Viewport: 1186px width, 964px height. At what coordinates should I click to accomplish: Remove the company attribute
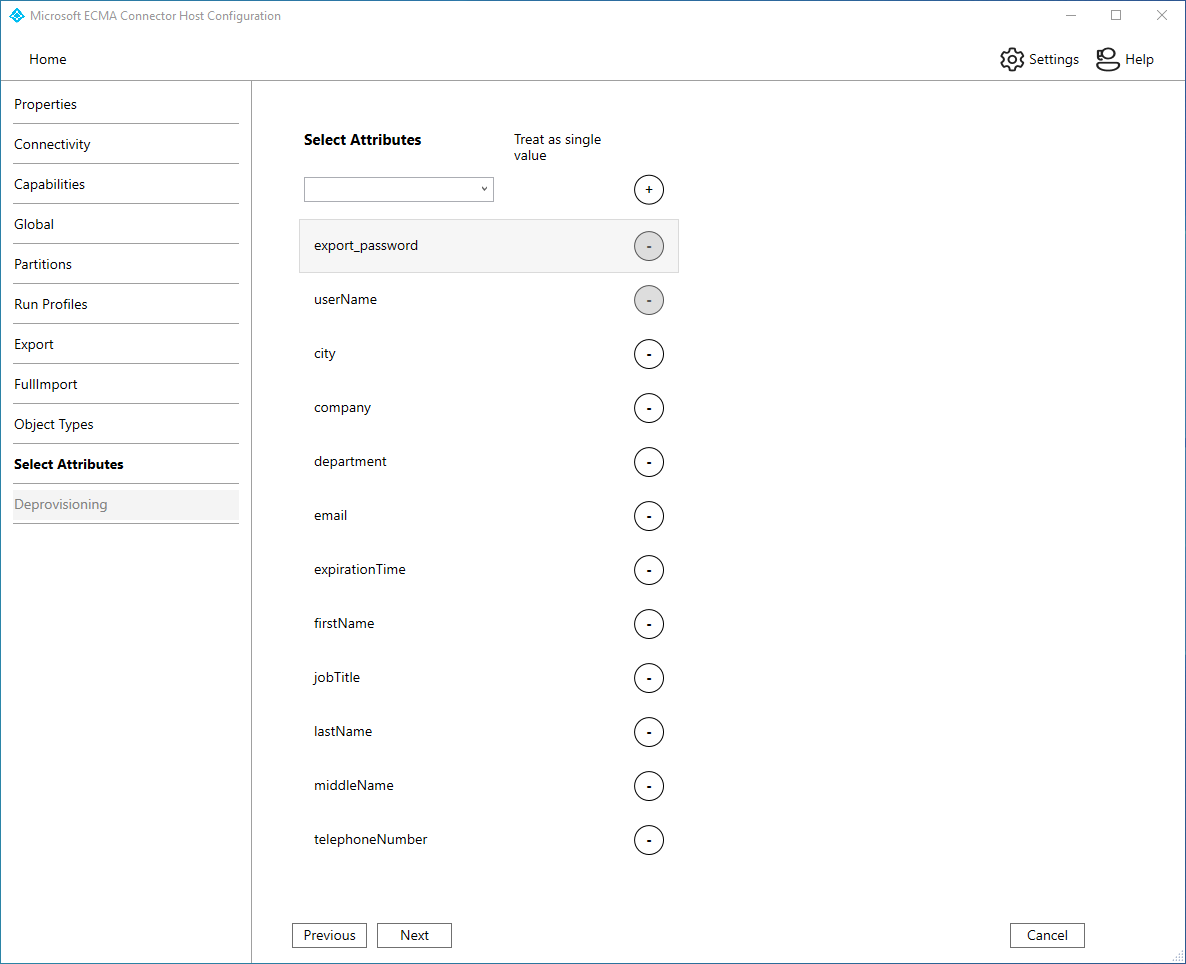coord(648,408)
